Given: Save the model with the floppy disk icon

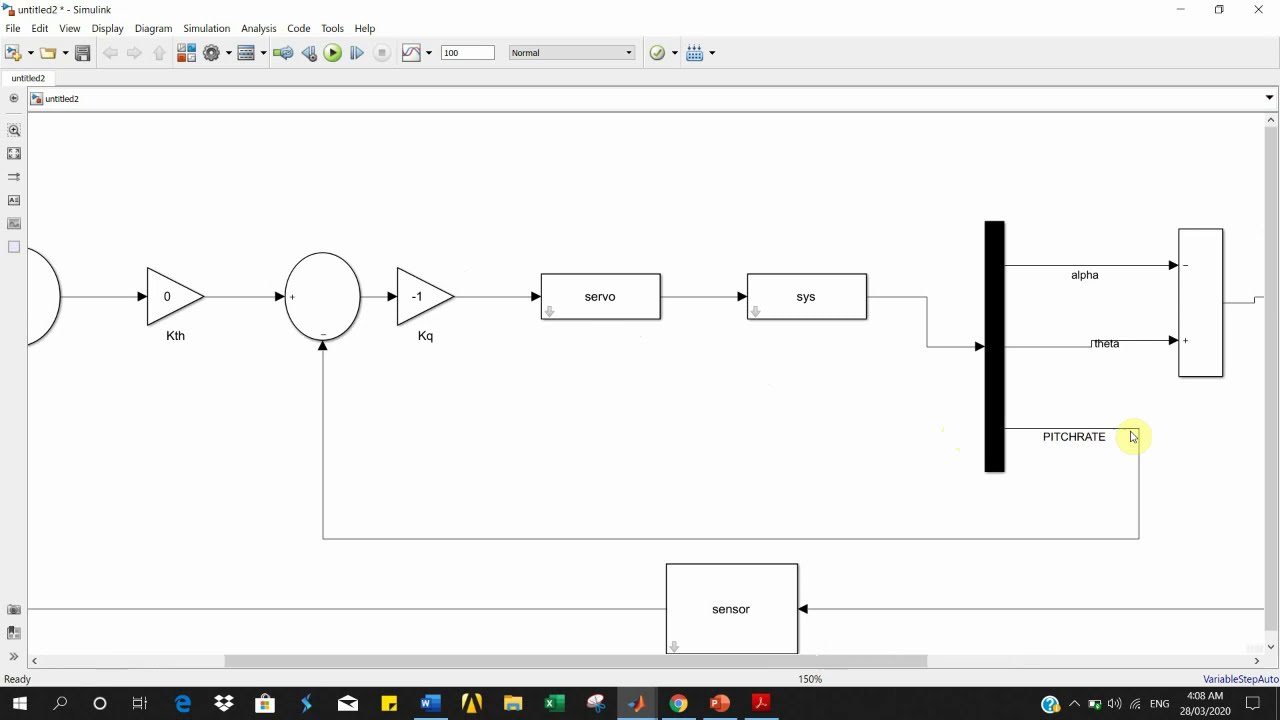Looking at the screenshot, I should (83, 53).
